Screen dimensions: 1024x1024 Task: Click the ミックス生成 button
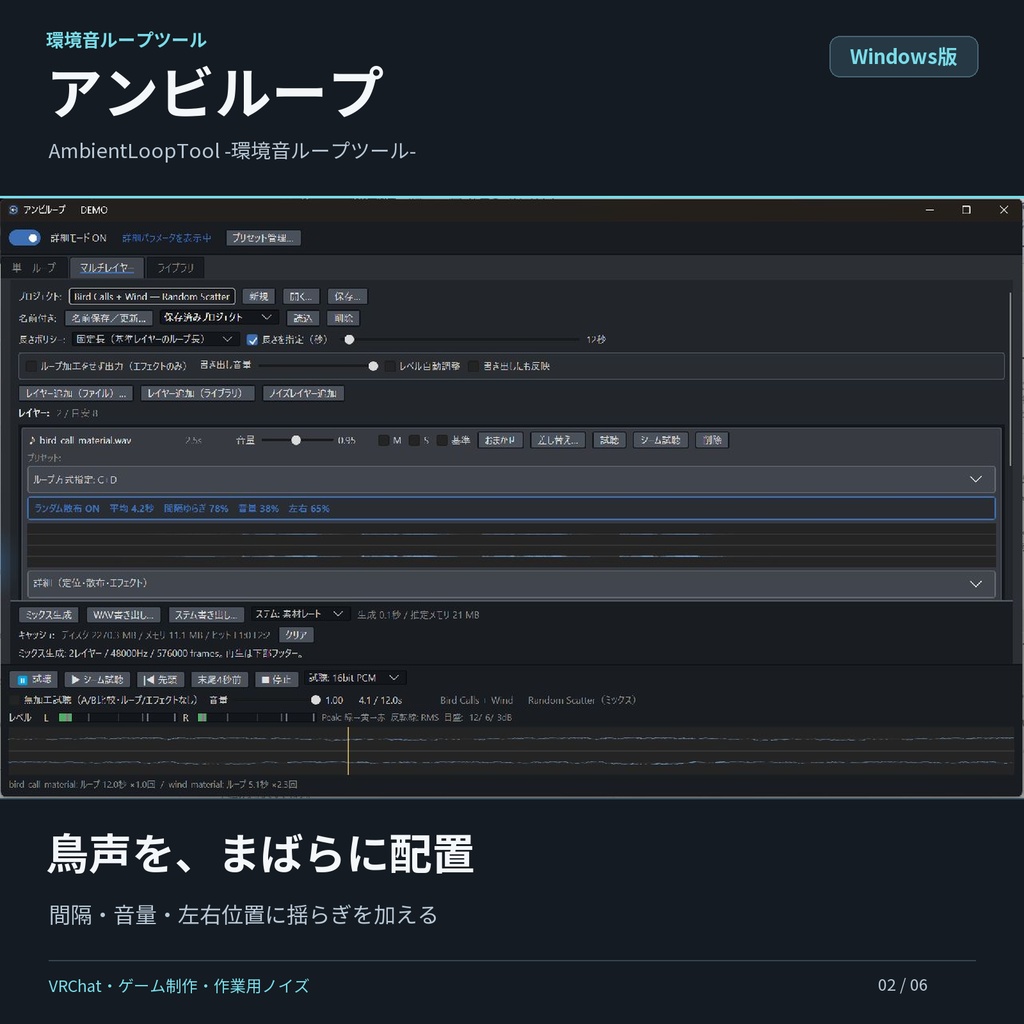coord(48,615)
